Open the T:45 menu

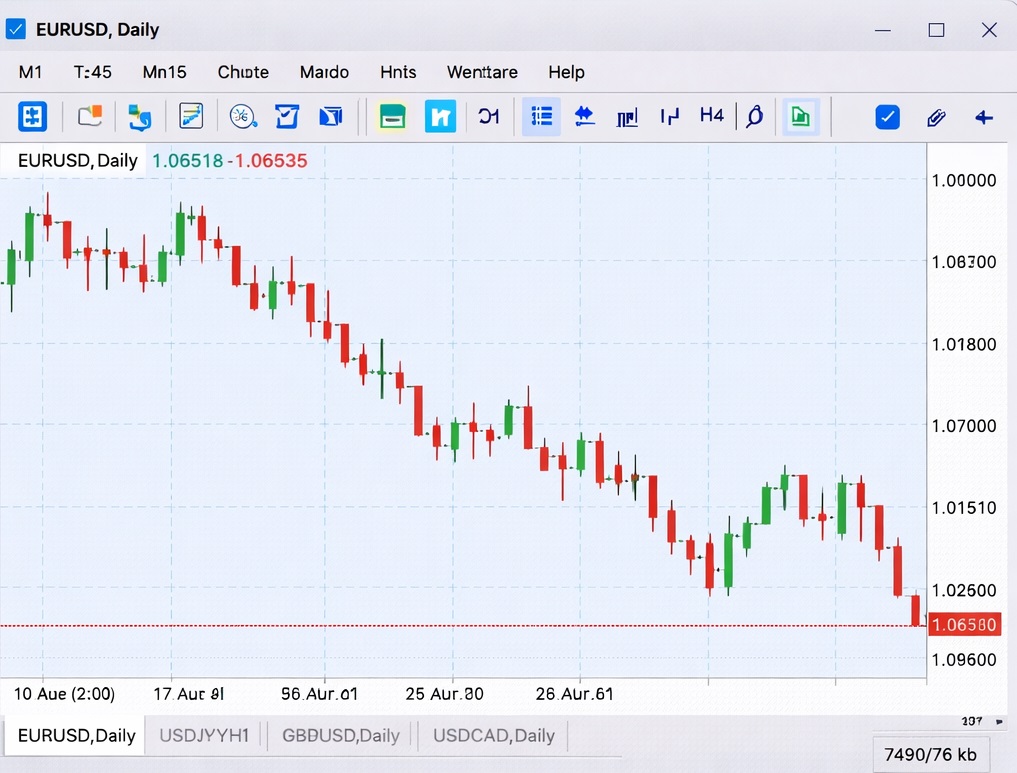point(92,72)
